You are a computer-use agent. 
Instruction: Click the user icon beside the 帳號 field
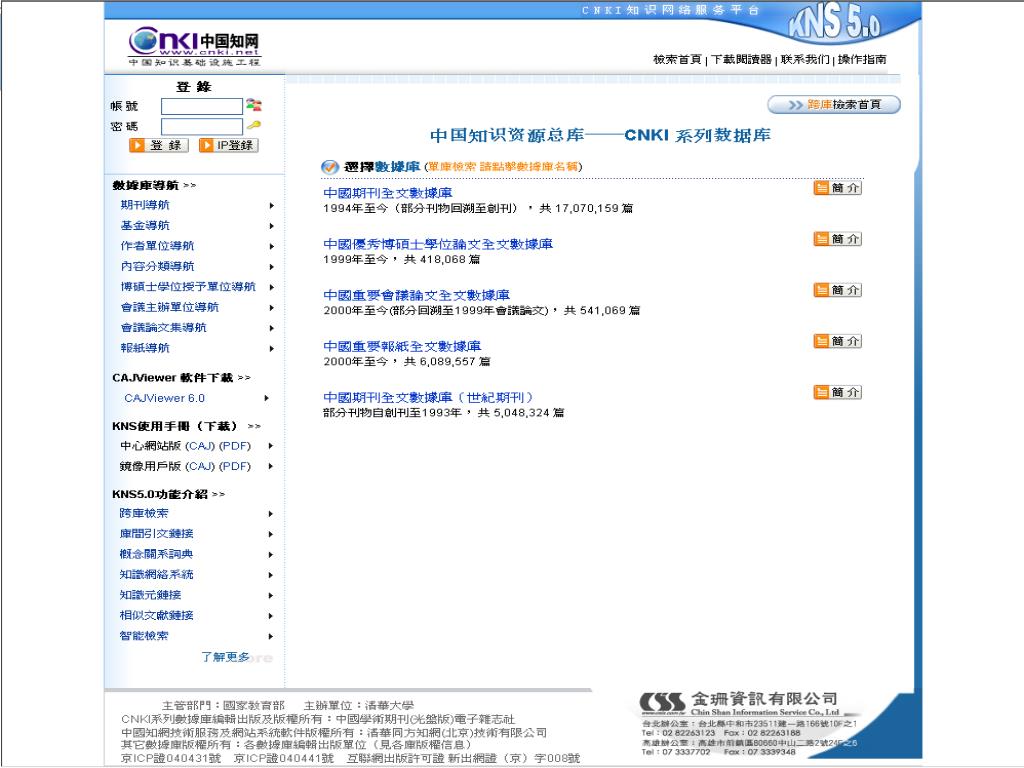[253, 104]
